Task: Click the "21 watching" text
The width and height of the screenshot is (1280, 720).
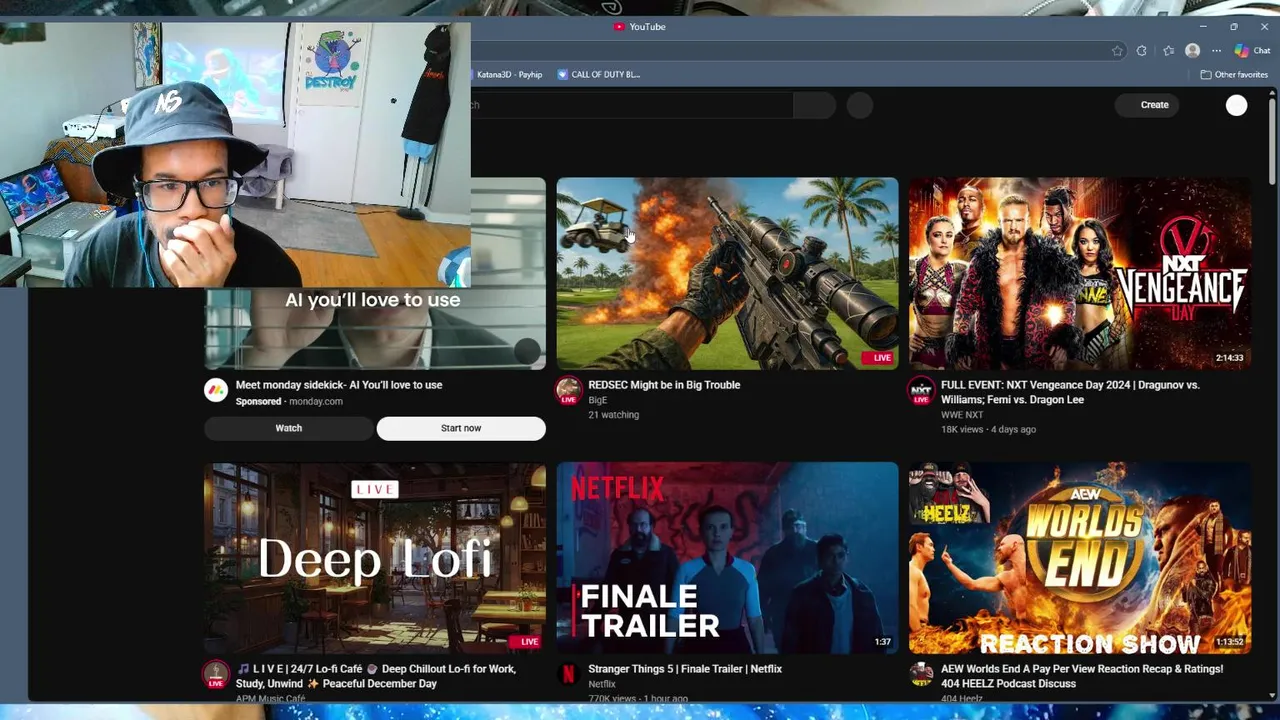Action: pyautogui.click(x=613, y=415)
